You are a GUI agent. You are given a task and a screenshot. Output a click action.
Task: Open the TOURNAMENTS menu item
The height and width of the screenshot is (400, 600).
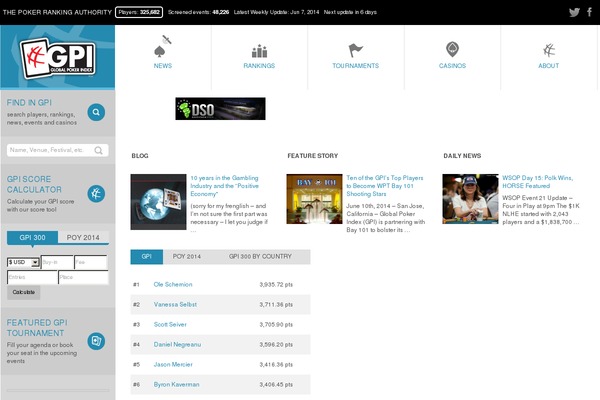355,66
